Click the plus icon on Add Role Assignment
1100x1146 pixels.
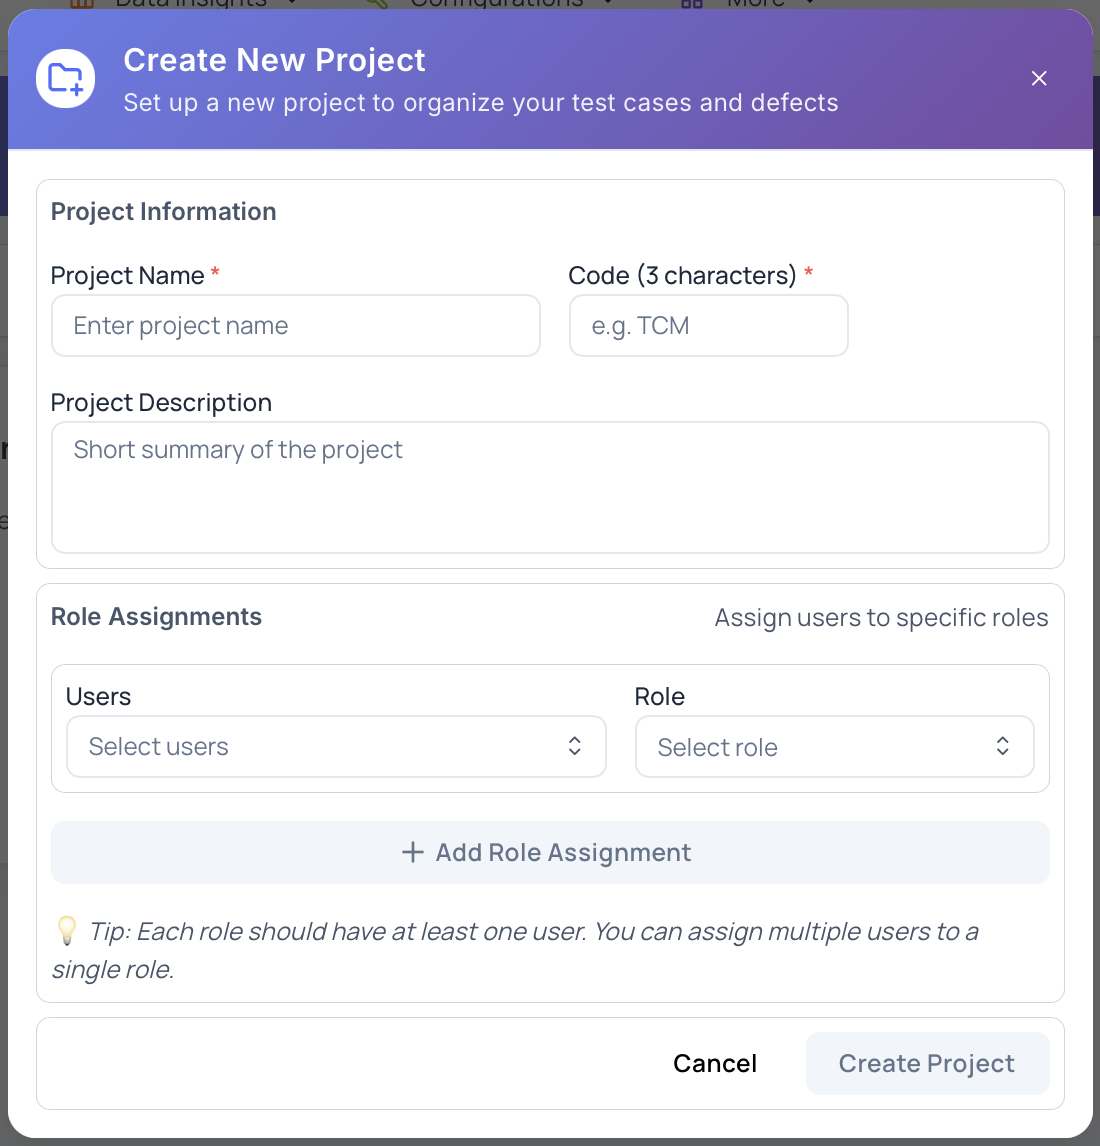pyautogui.click(x=412, y=852)
